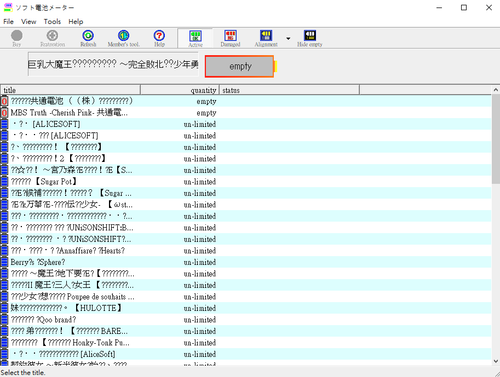The height and width of the screenshot is (377, 500).
Task: Select the 魔王?地下要 title row
Action: point(246,274)
